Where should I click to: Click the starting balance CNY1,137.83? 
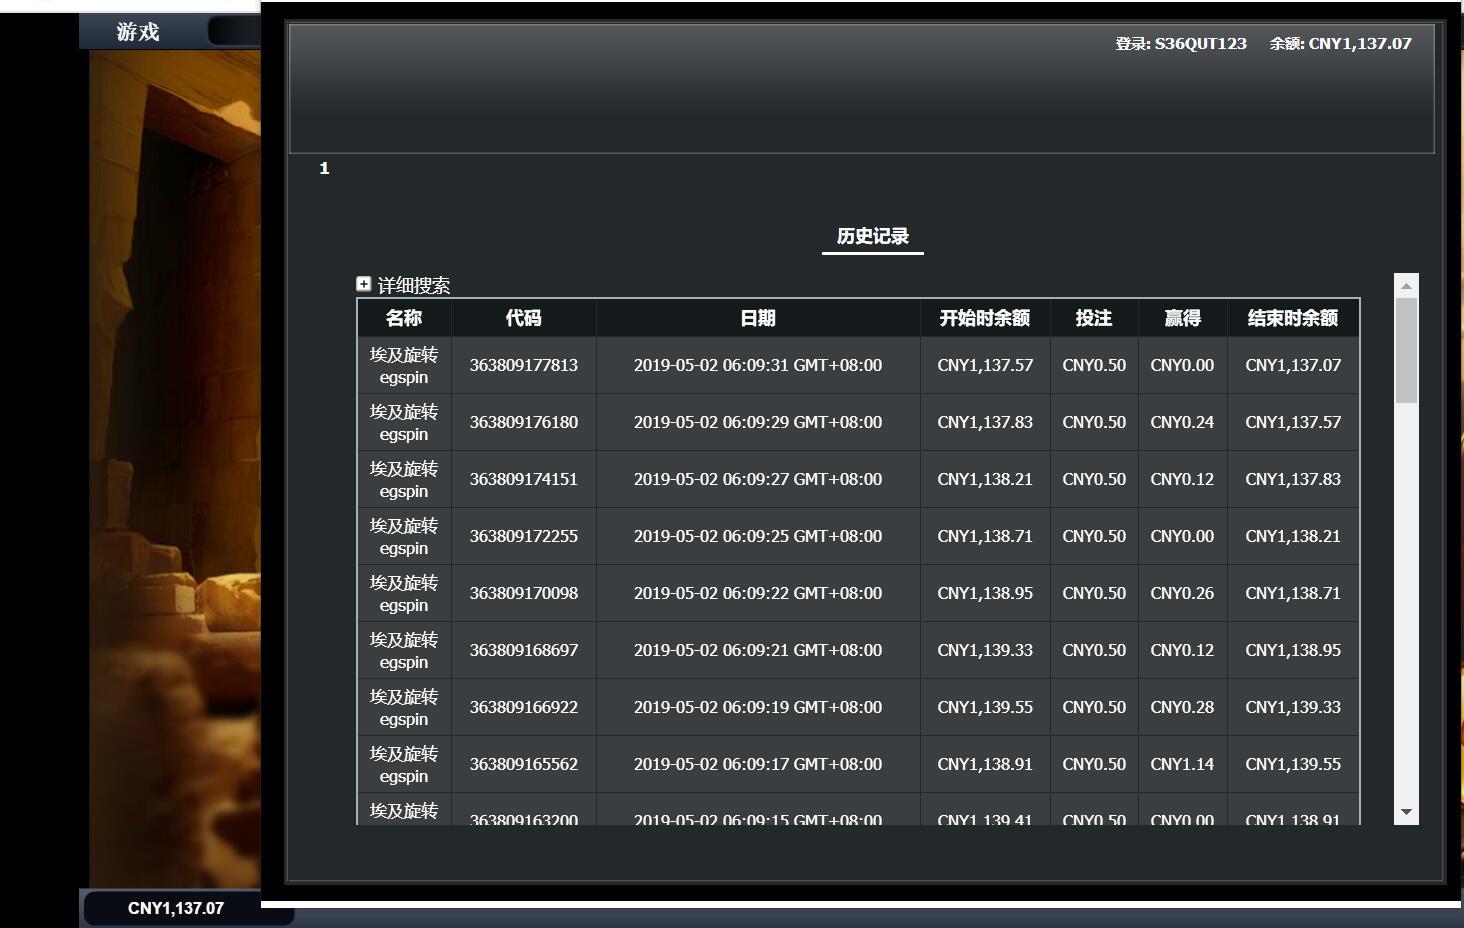pyautogui.click(x=985, y=422)
